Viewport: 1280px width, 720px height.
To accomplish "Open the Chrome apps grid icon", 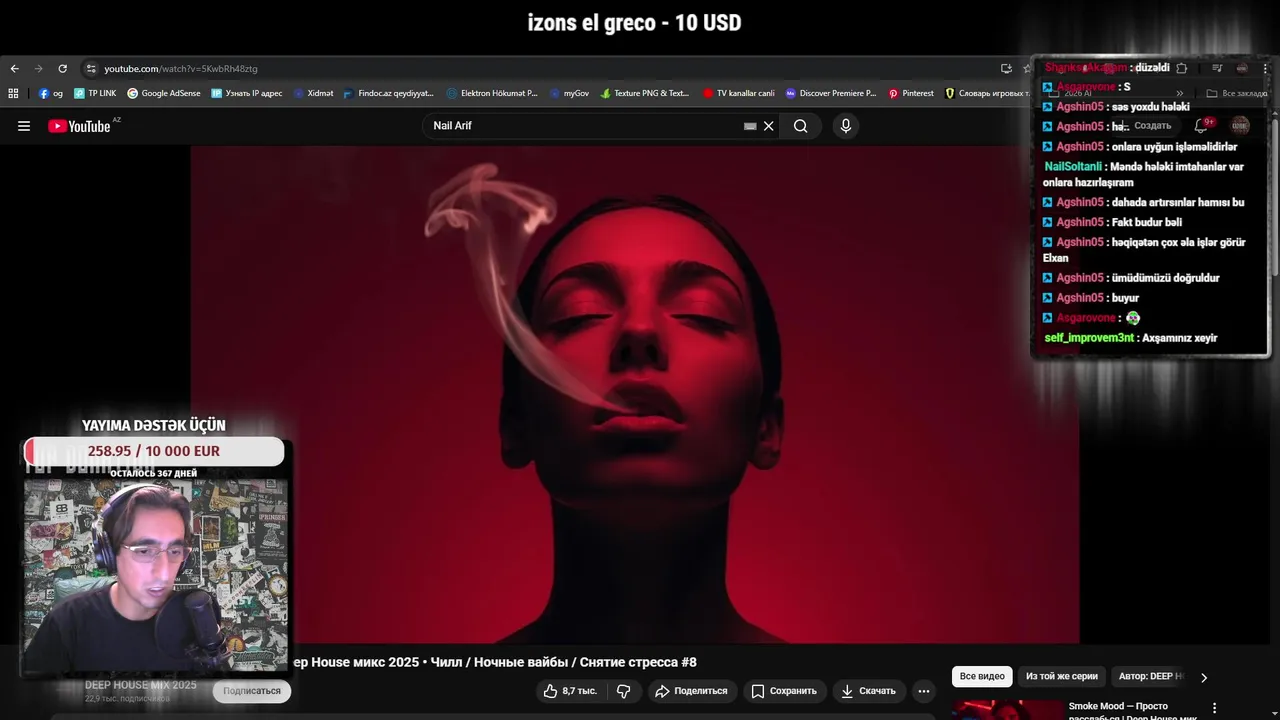I will [13, 93].
